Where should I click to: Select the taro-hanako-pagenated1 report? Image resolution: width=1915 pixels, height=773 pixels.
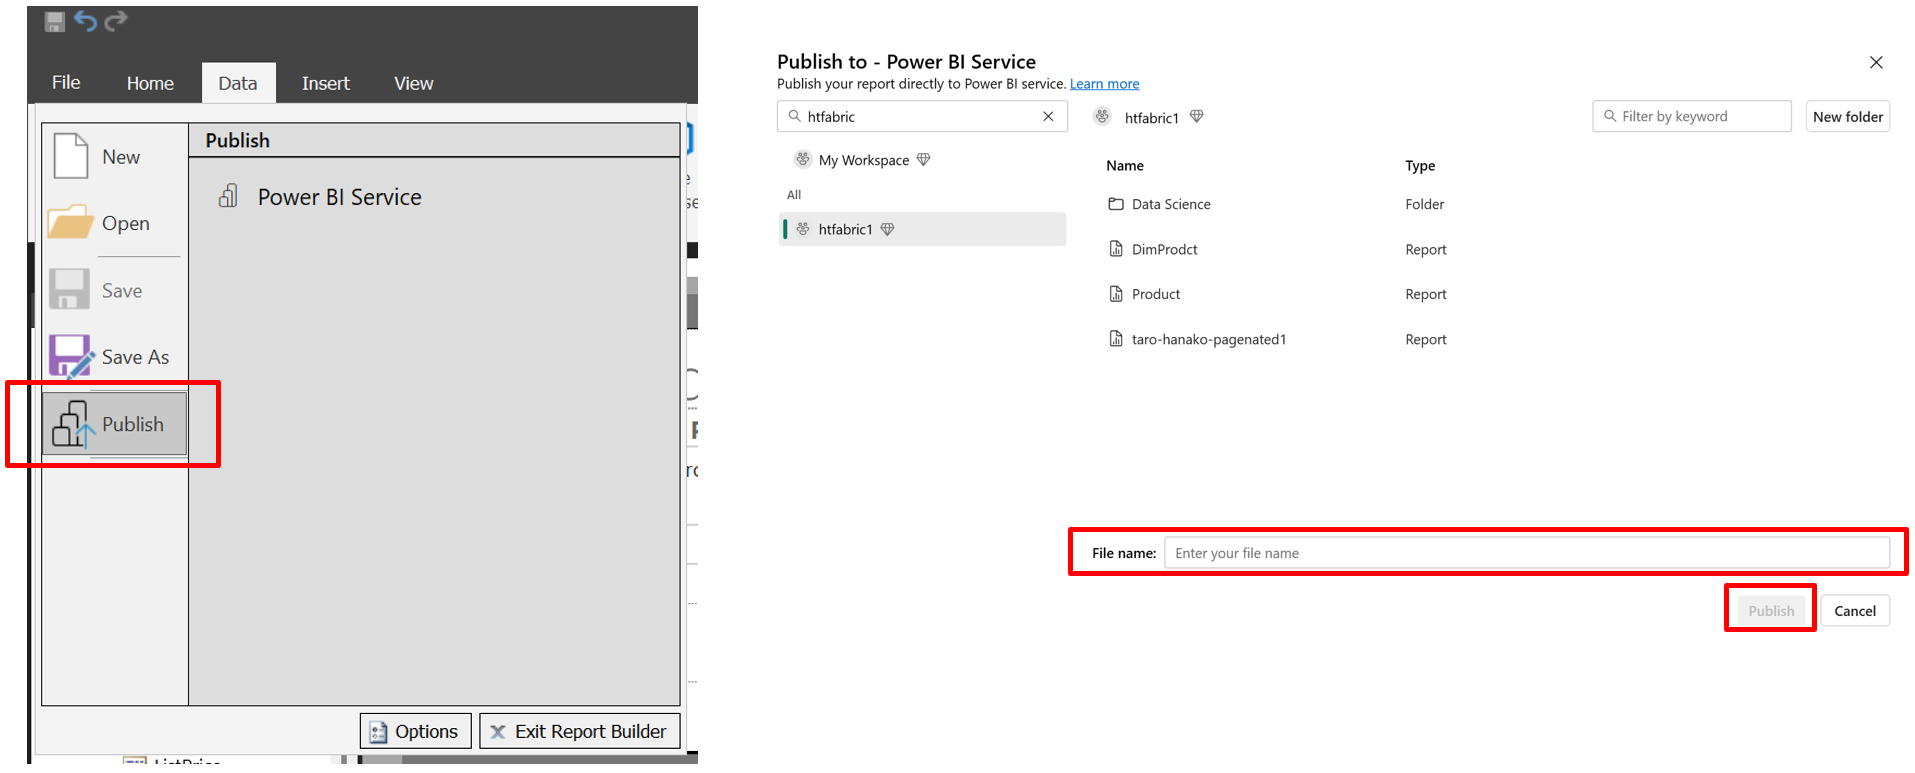click(1208, 339)
